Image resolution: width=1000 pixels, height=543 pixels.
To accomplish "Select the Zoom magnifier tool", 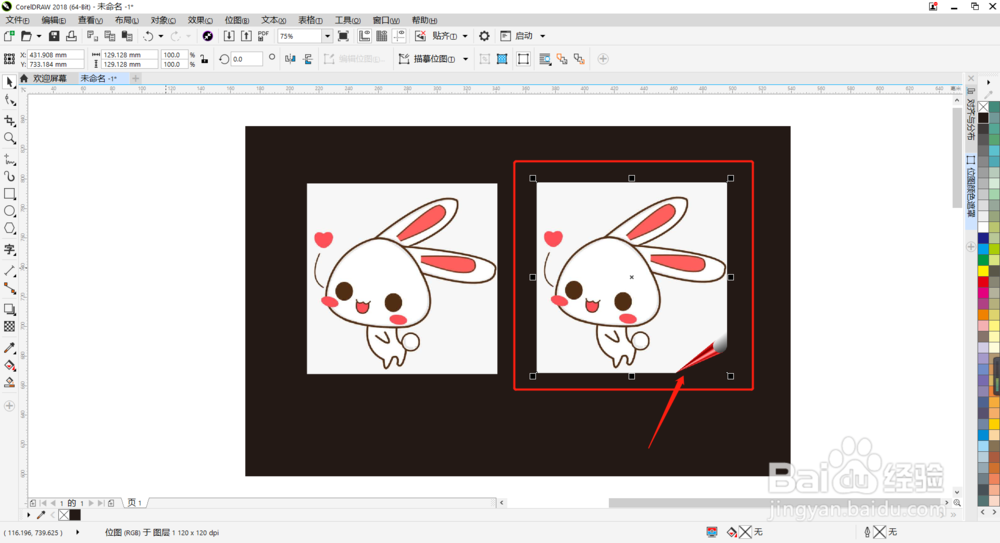I will pos(10,138).
